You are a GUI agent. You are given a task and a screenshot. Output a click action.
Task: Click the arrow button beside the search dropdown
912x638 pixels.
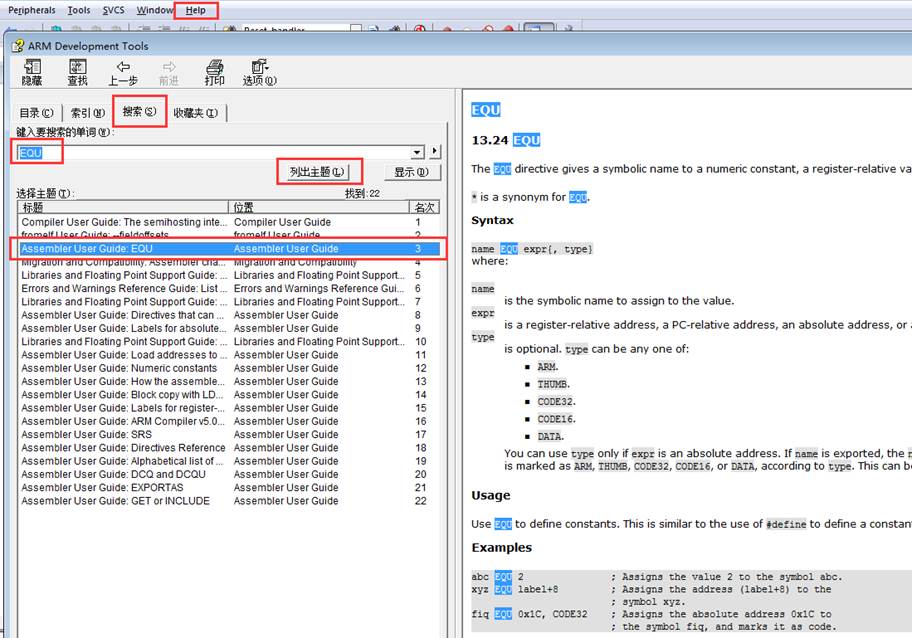coord(434,152)
